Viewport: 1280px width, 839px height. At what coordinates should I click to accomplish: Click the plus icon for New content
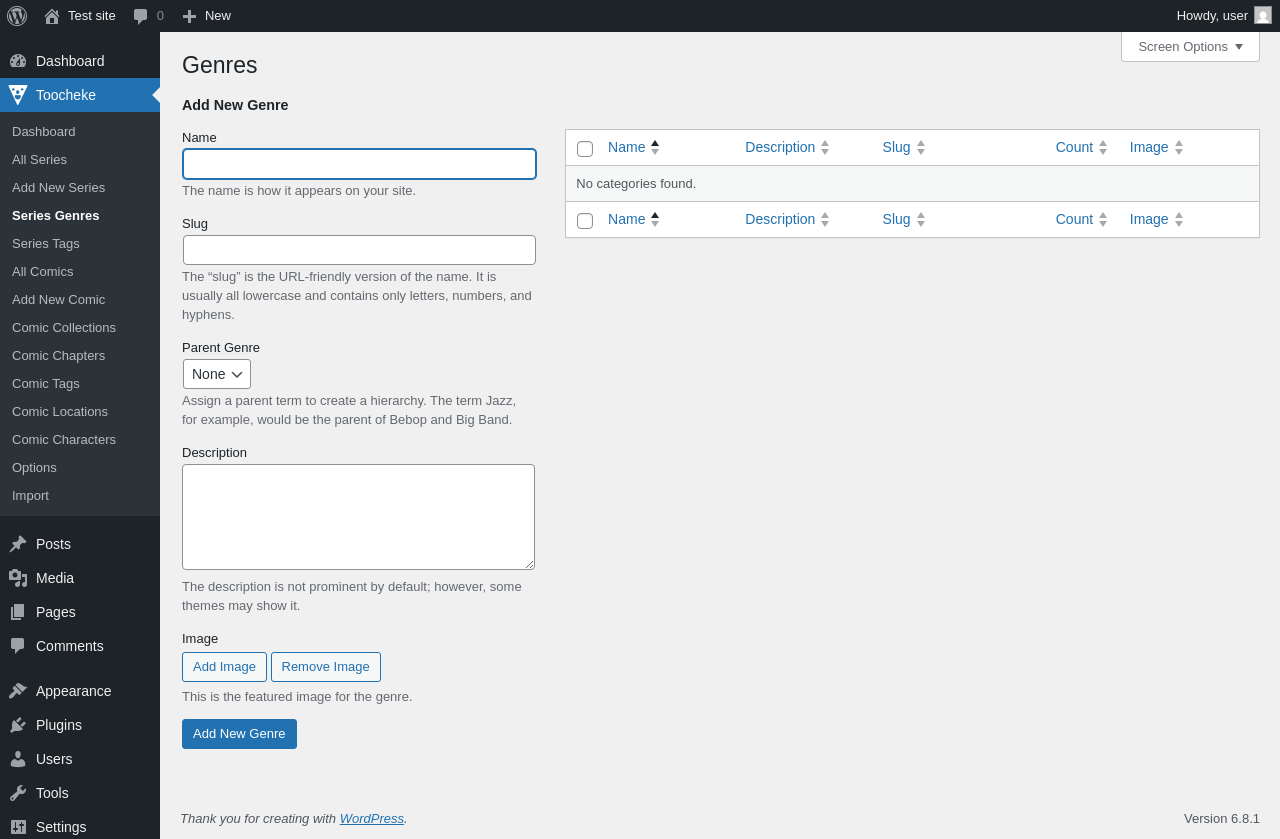(189, 16)
